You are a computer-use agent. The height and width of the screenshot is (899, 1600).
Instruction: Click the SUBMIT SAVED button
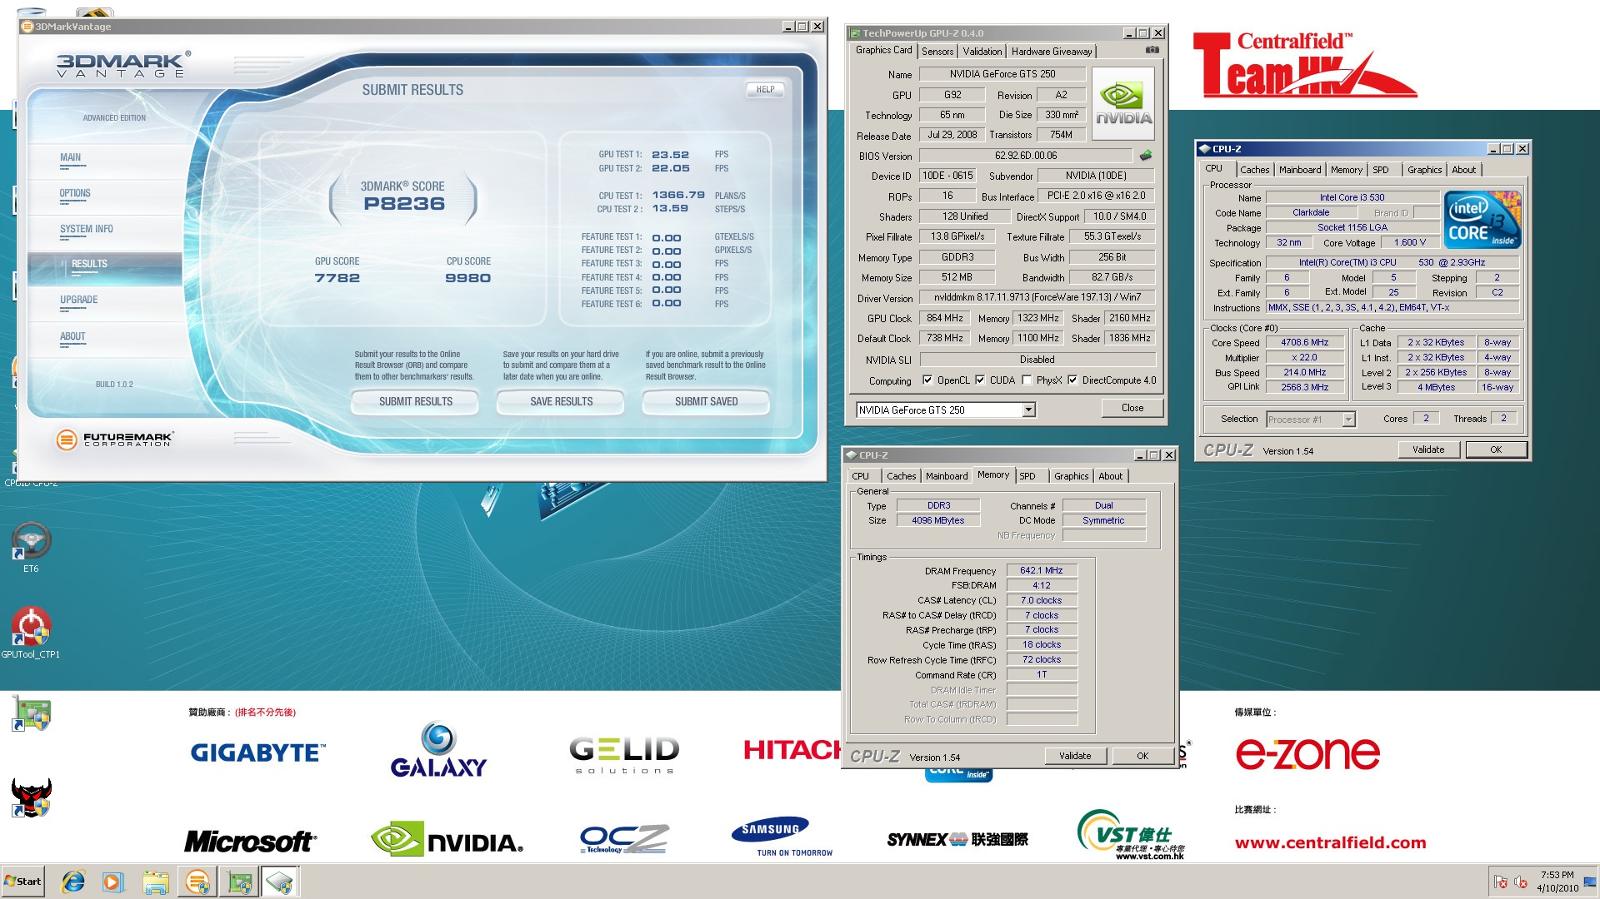click(x=706, y=402)
